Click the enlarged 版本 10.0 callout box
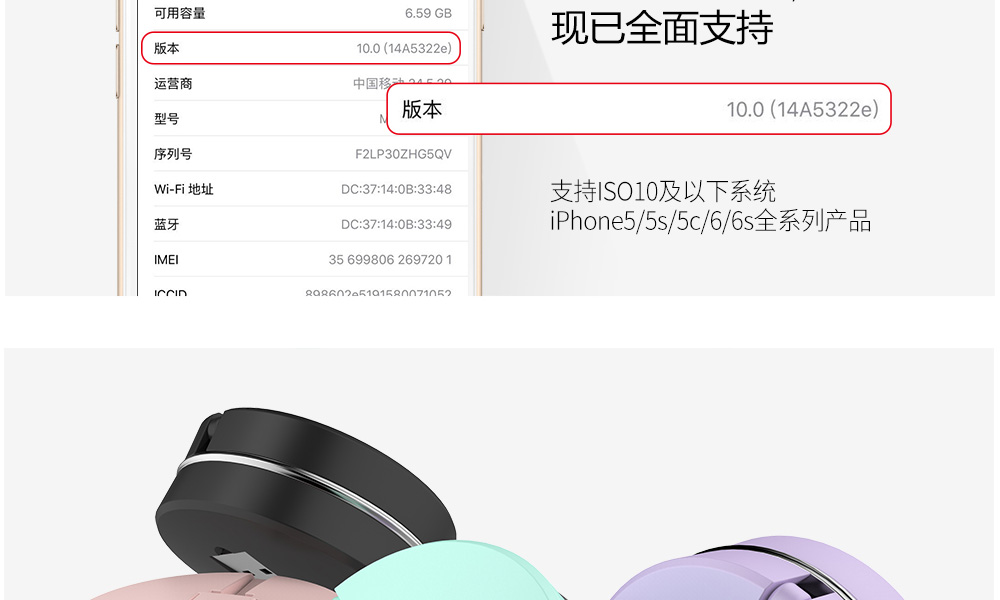1000x600 pixels. [x=638, y=109]
